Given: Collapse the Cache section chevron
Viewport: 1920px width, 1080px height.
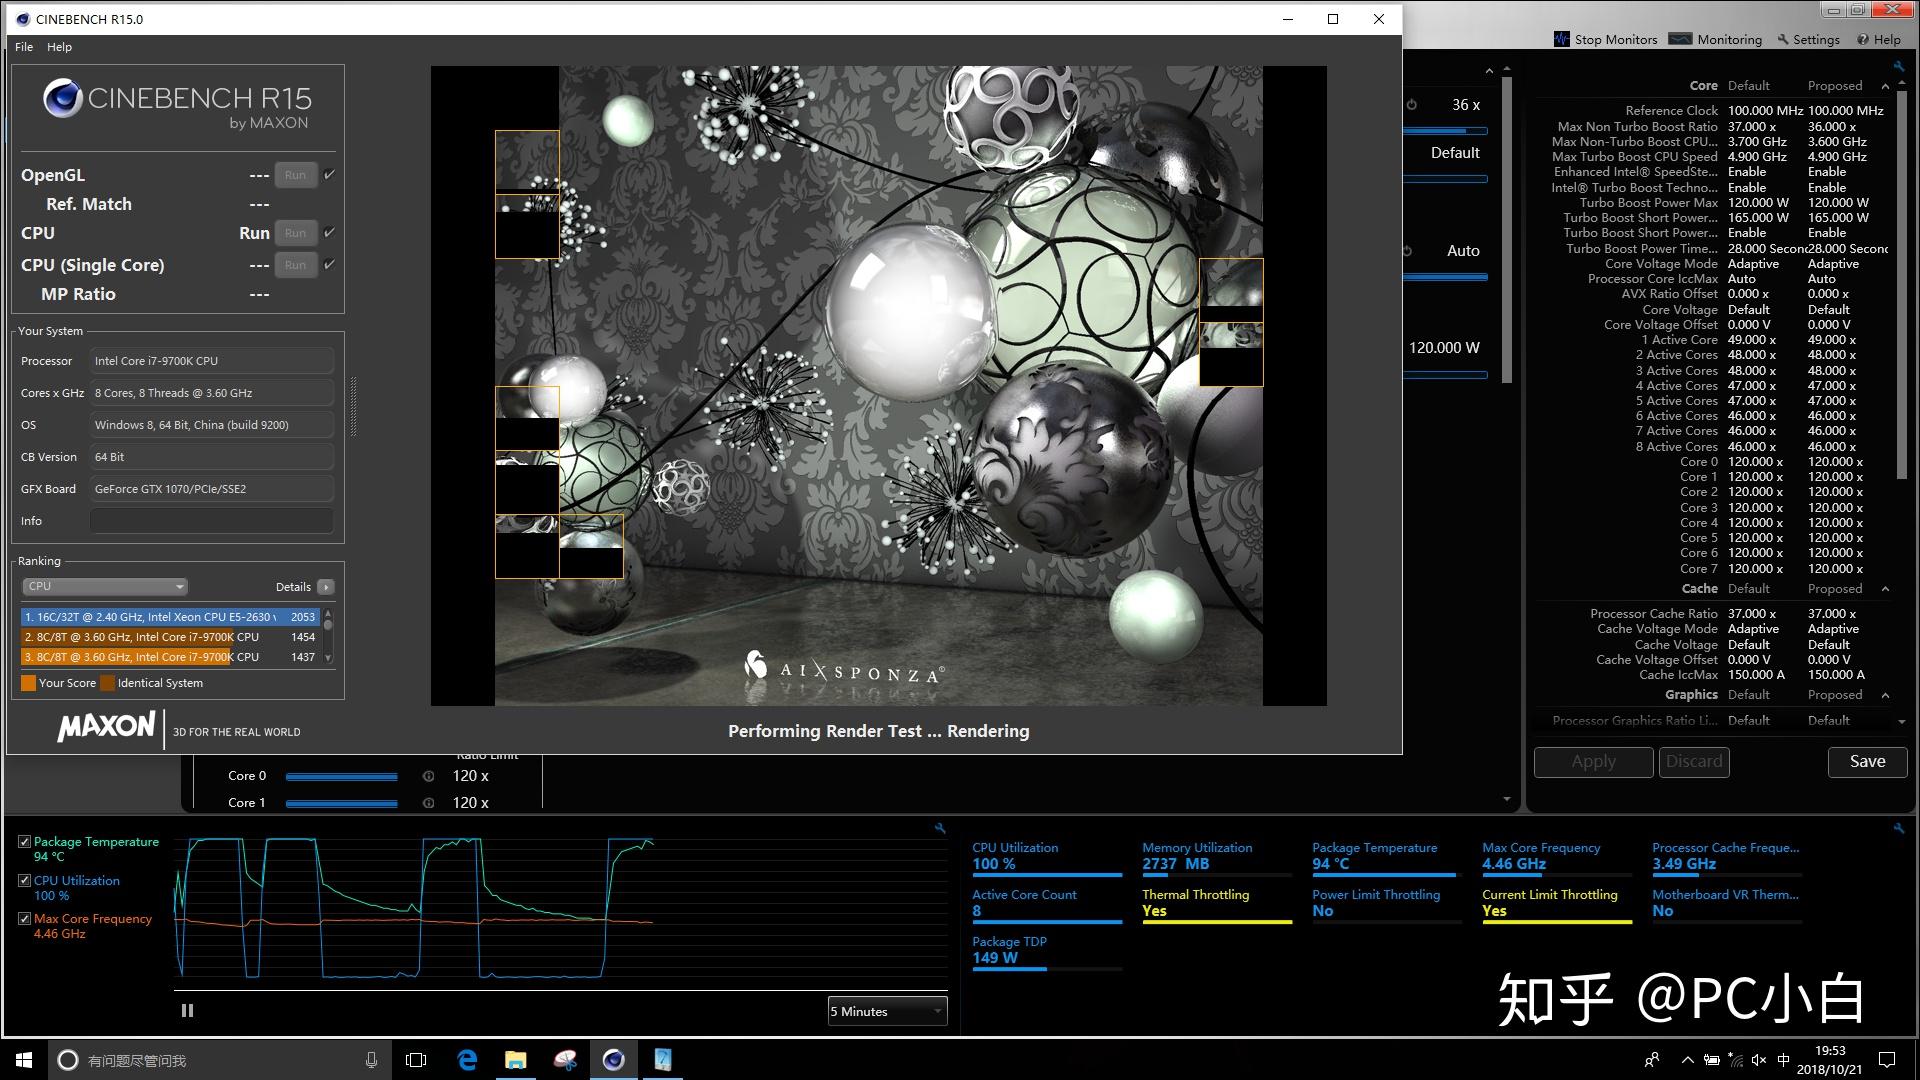Looking at the screenshot, I should [x=1885, y=589].
